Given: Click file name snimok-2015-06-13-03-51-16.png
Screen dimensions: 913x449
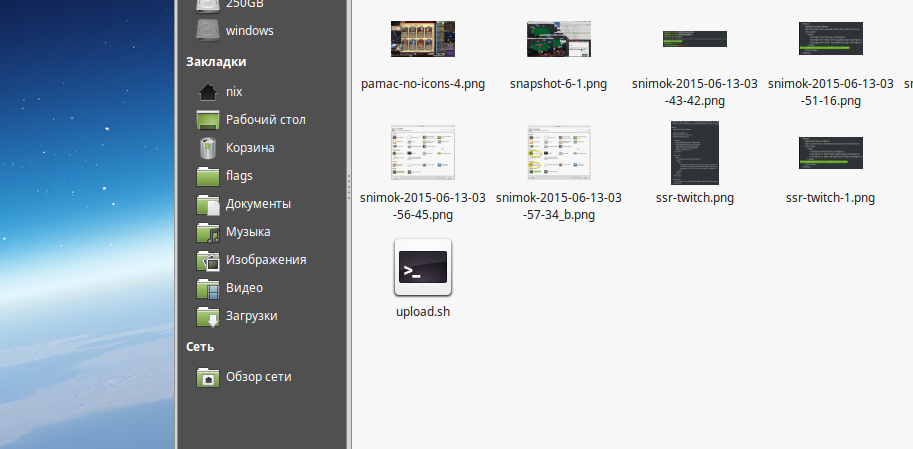Looking at the screenshot, I should (x=831, y=93).
